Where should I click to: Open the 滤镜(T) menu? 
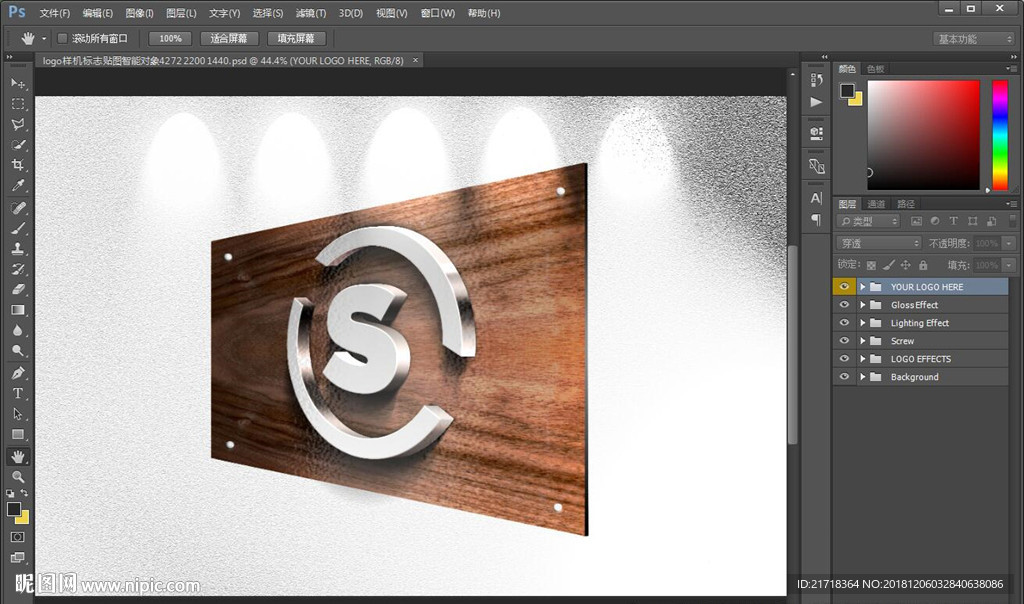311,13
